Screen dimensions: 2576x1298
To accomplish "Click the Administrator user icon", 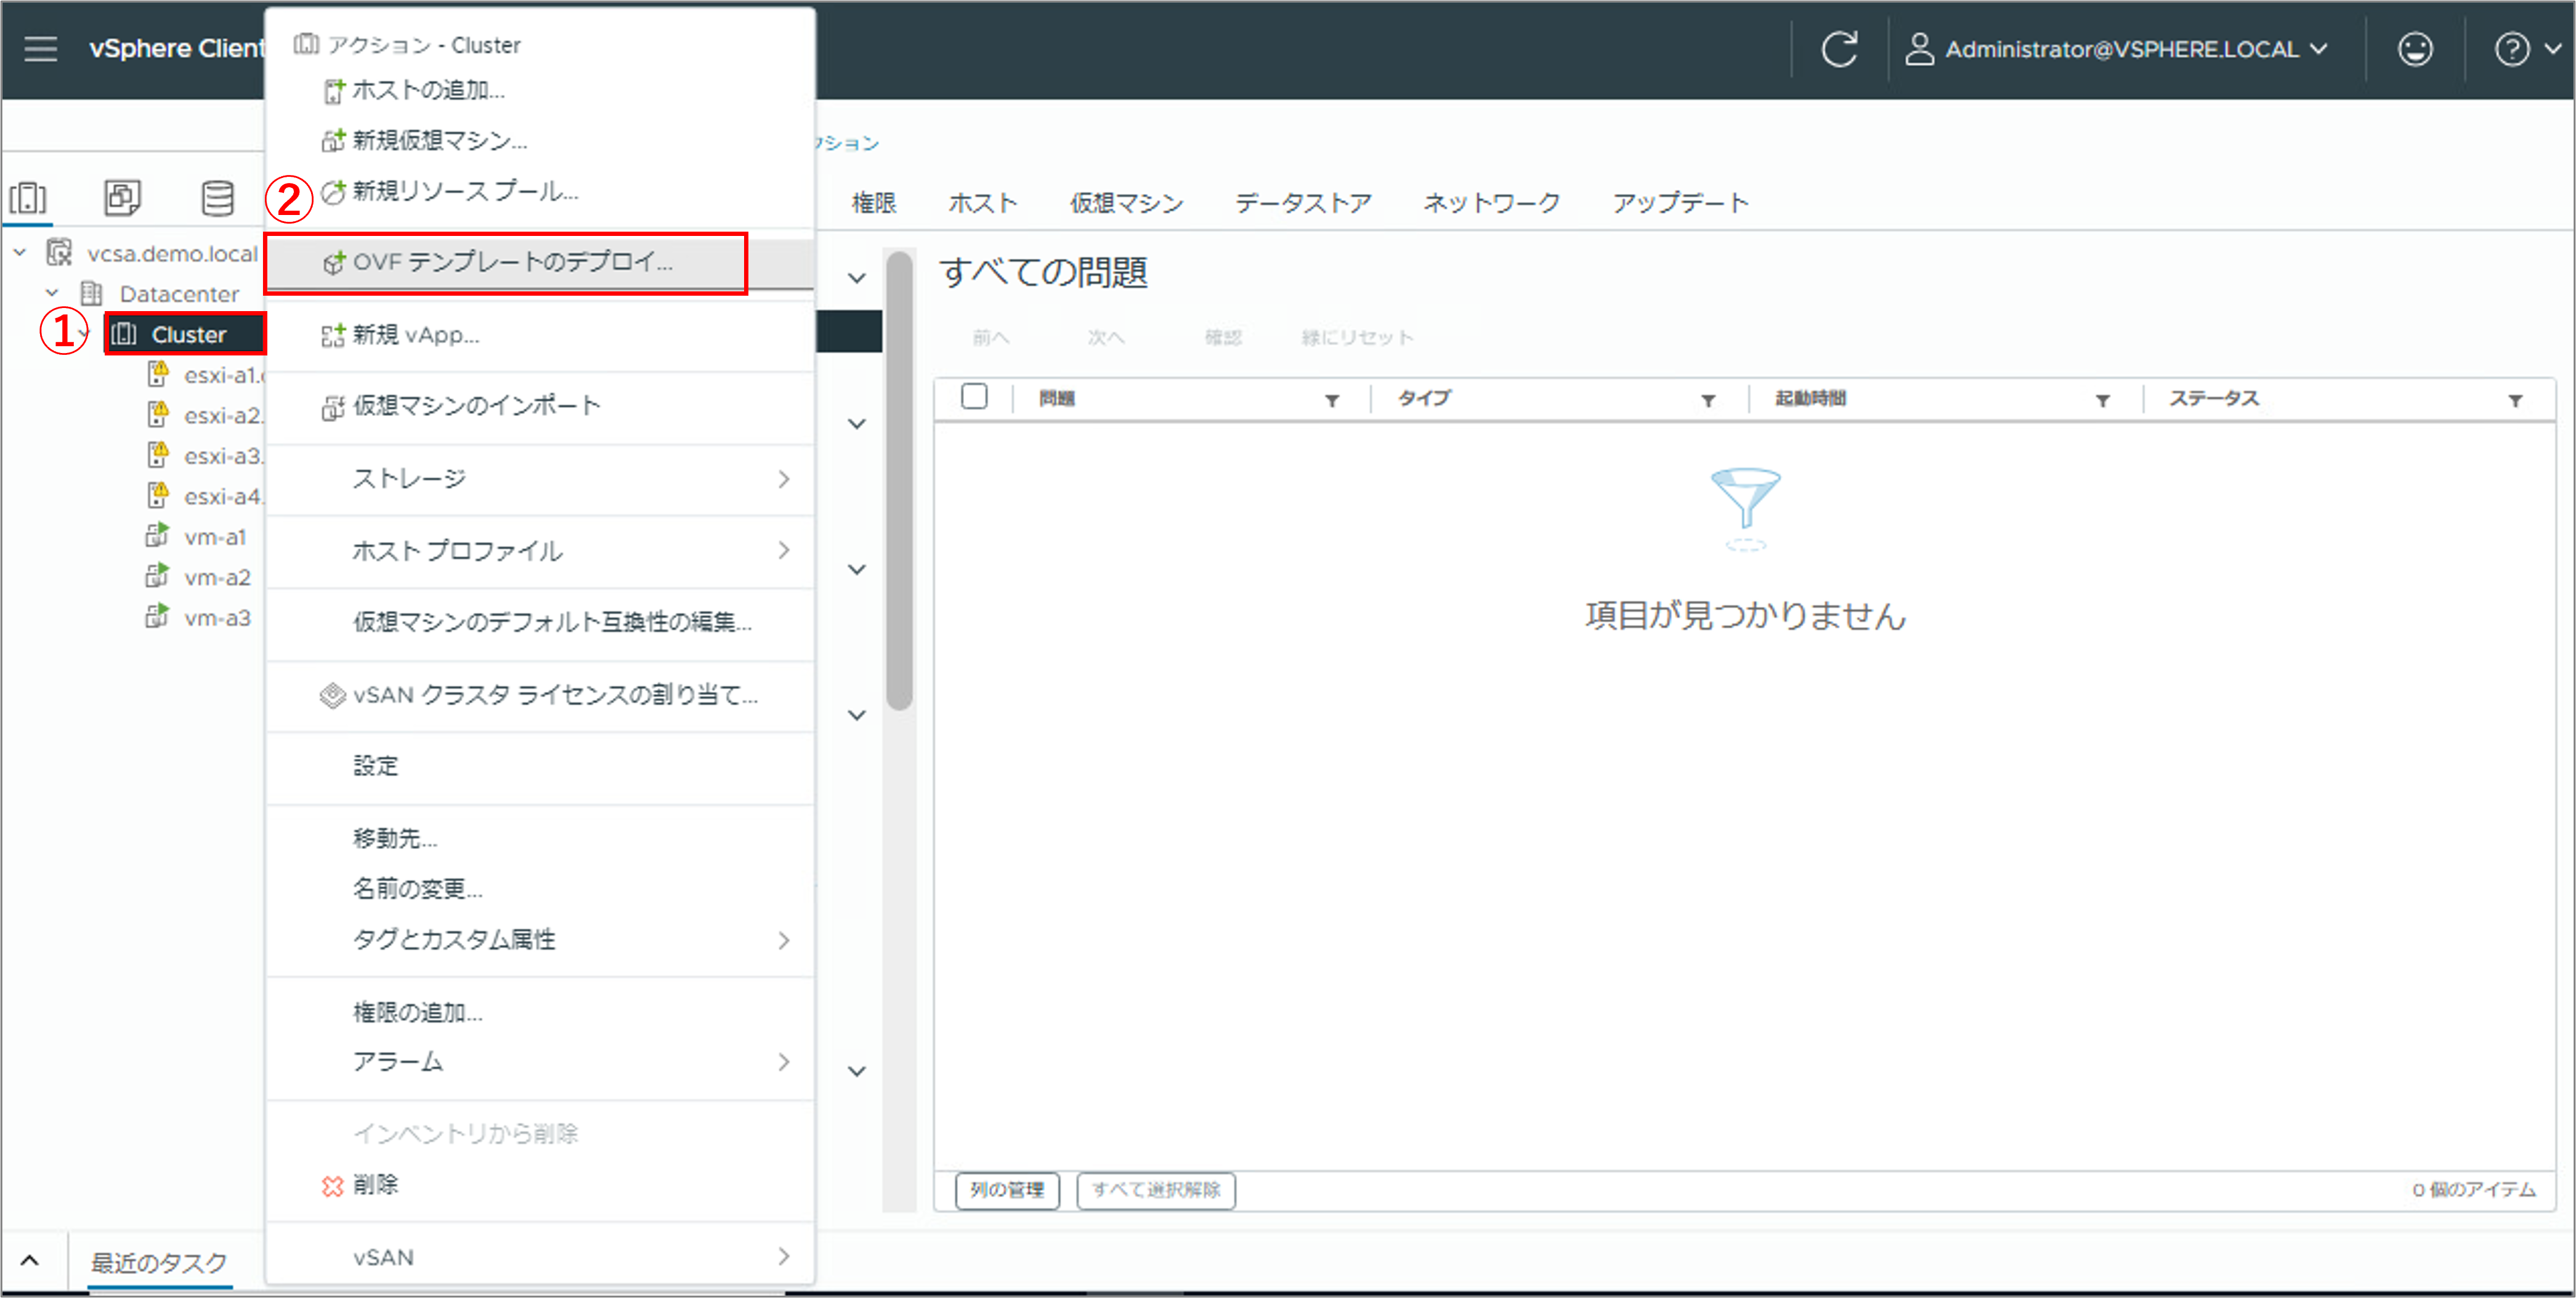I will (x=1918, y=49).
